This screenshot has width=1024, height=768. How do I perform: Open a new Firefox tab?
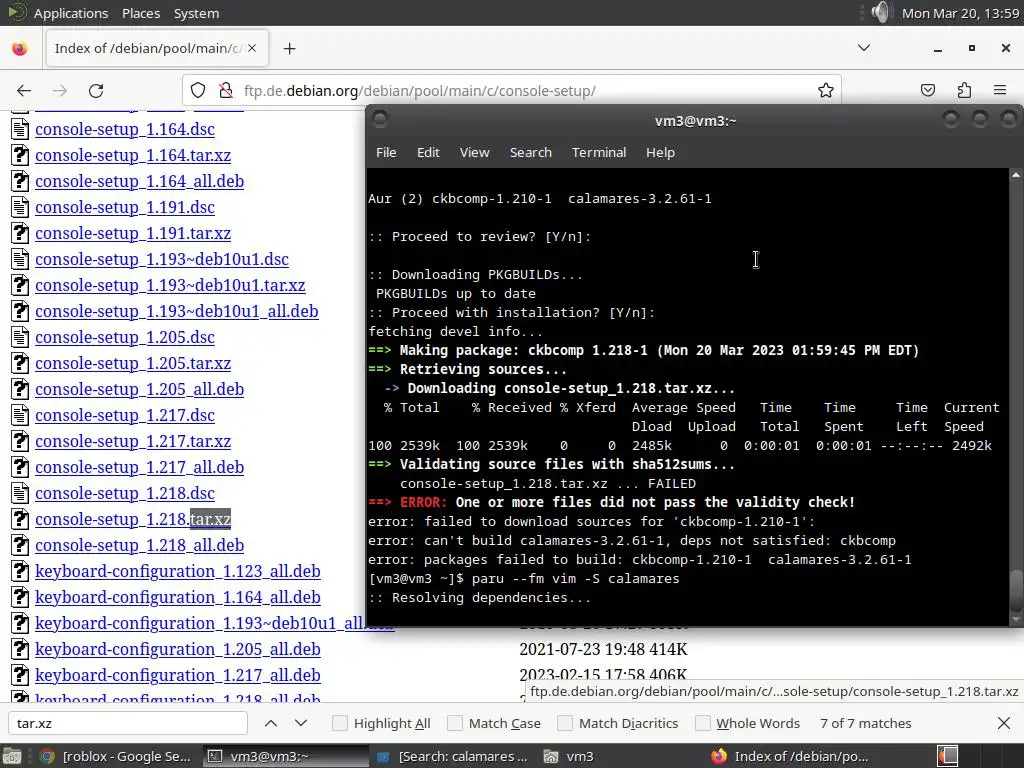289,48
